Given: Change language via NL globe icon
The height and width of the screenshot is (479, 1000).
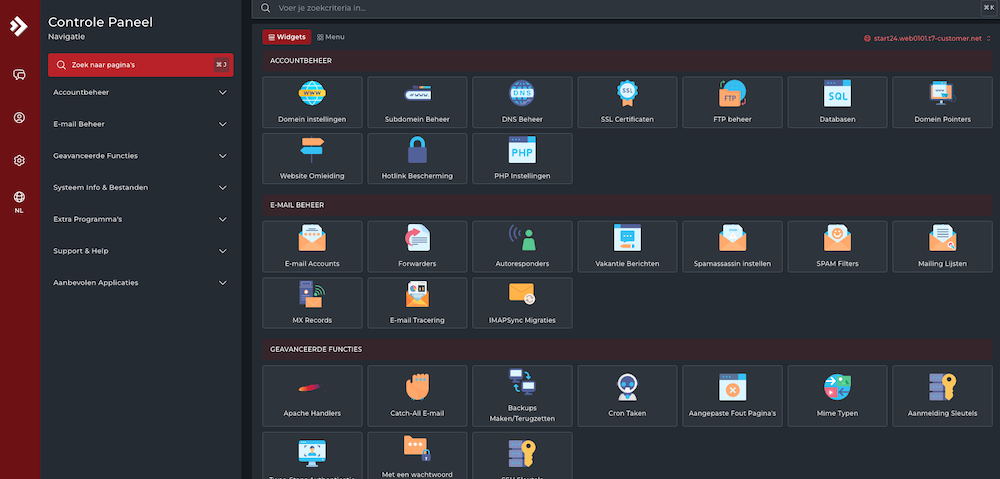Looking at the screenshot, I should pos(19,201).
